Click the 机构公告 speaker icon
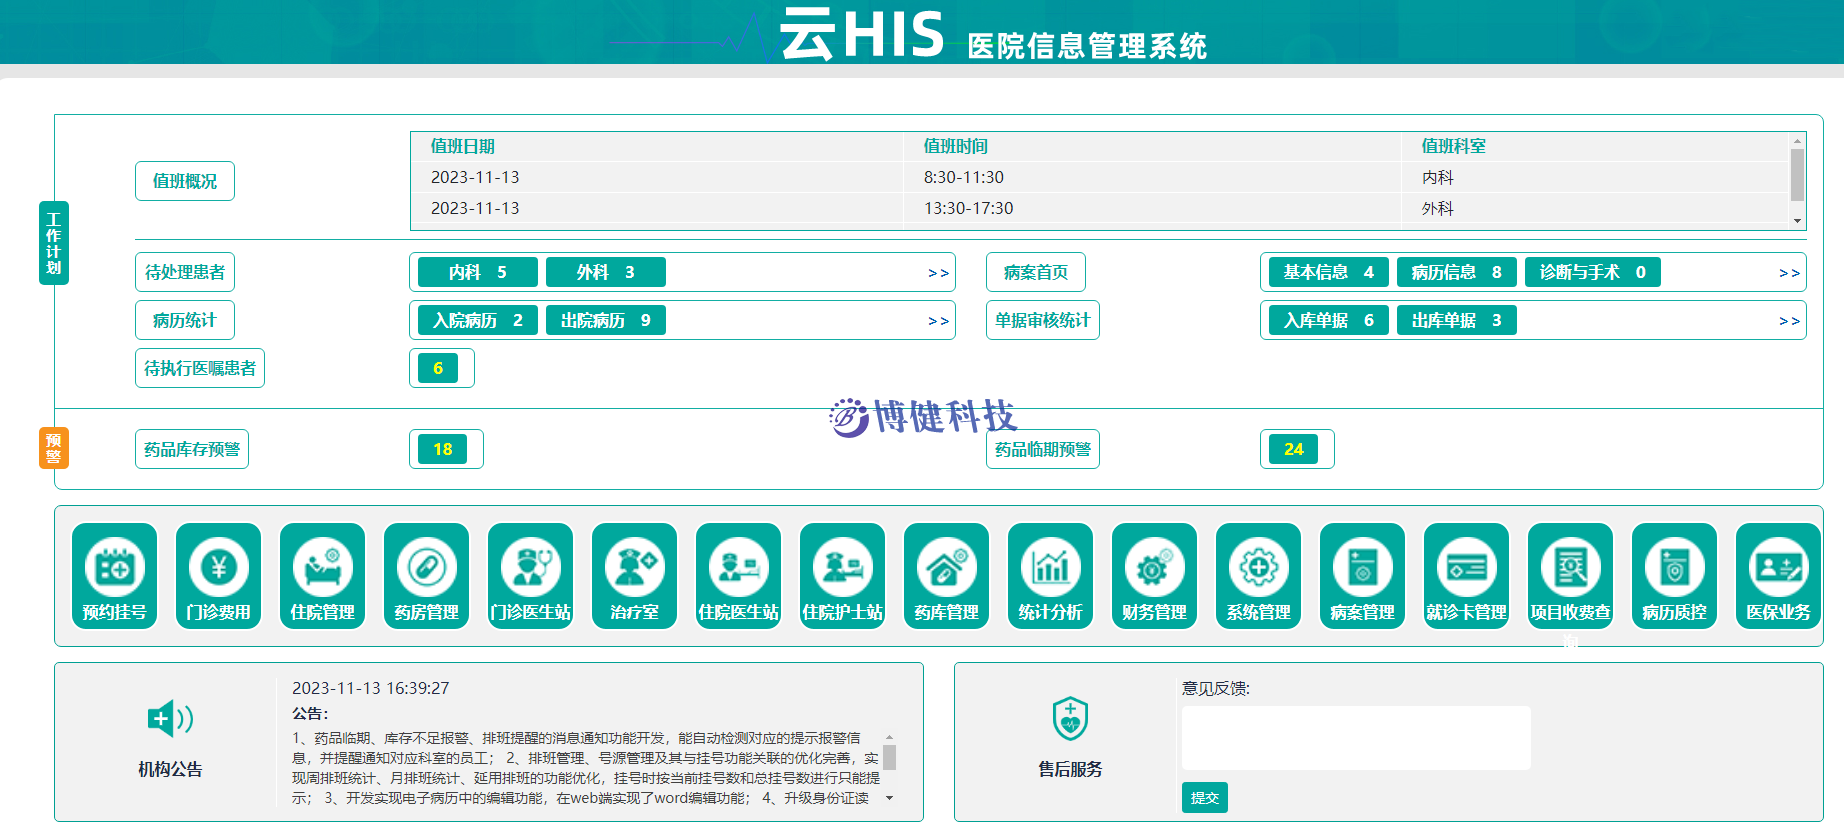Screen dimensions: 1844x836 (170, 718)
